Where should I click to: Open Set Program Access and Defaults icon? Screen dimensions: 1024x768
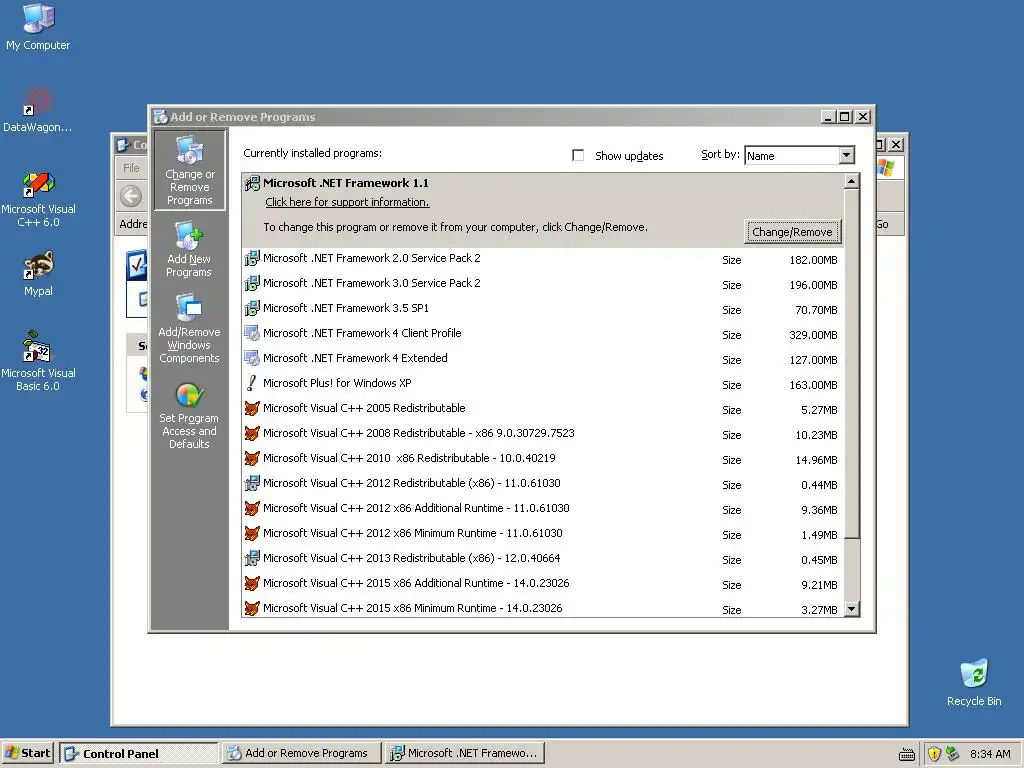(x=189, y=416)
